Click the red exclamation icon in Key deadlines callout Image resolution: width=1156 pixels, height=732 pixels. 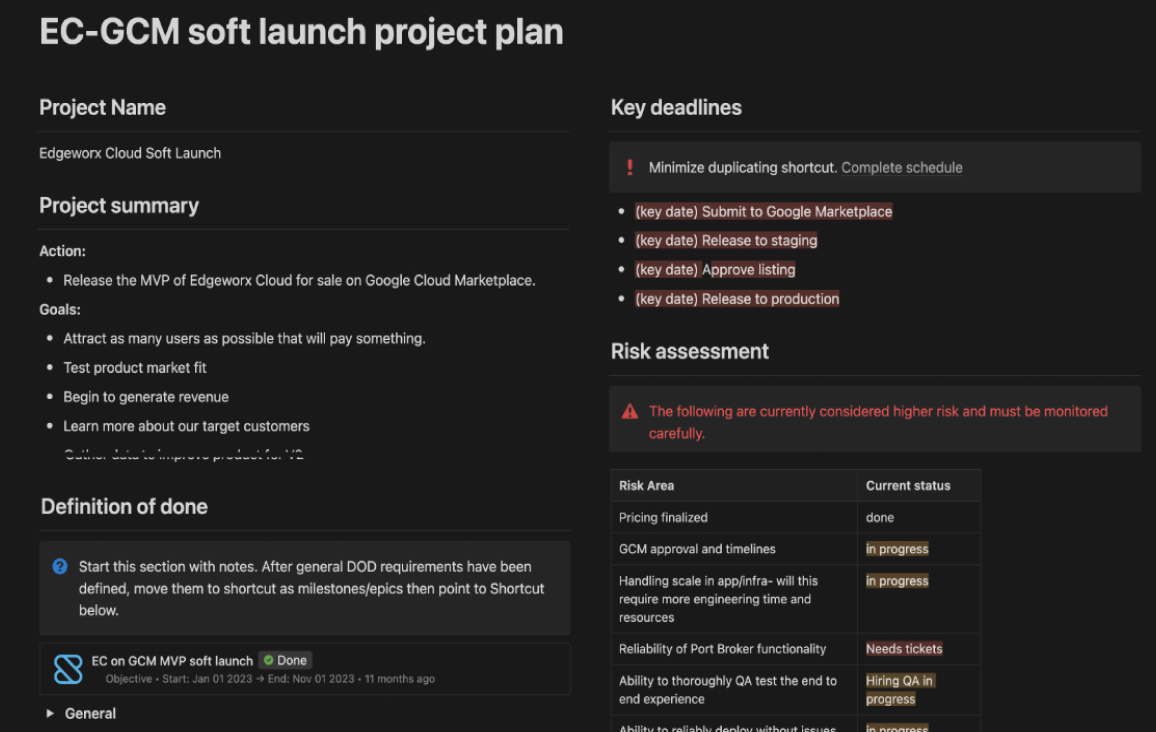[630, 167]
